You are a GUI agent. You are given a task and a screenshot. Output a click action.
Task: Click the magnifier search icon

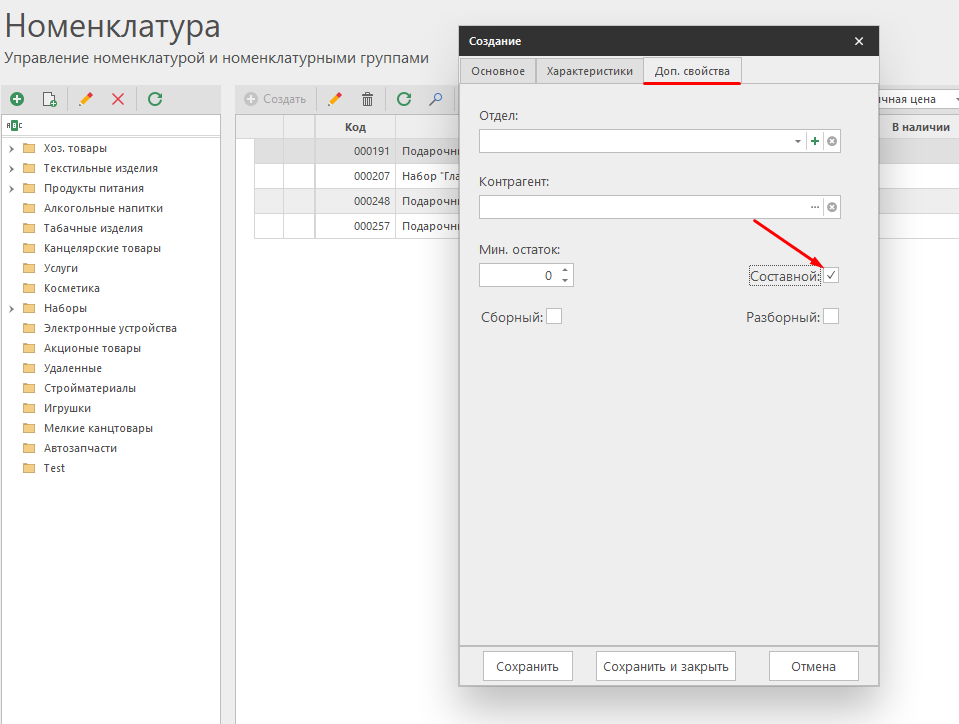coord(436,99)
